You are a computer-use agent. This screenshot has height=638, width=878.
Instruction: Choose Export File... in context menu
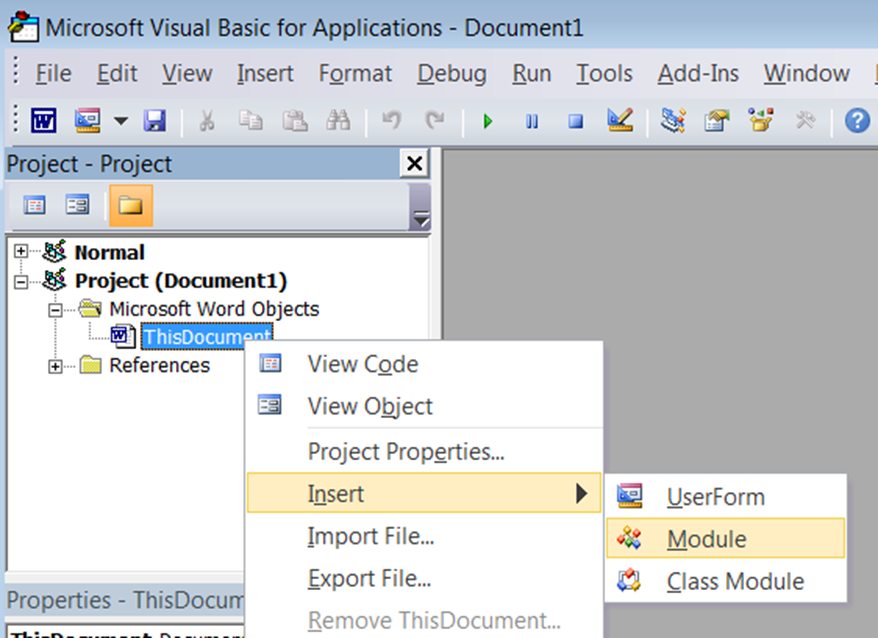424,579
